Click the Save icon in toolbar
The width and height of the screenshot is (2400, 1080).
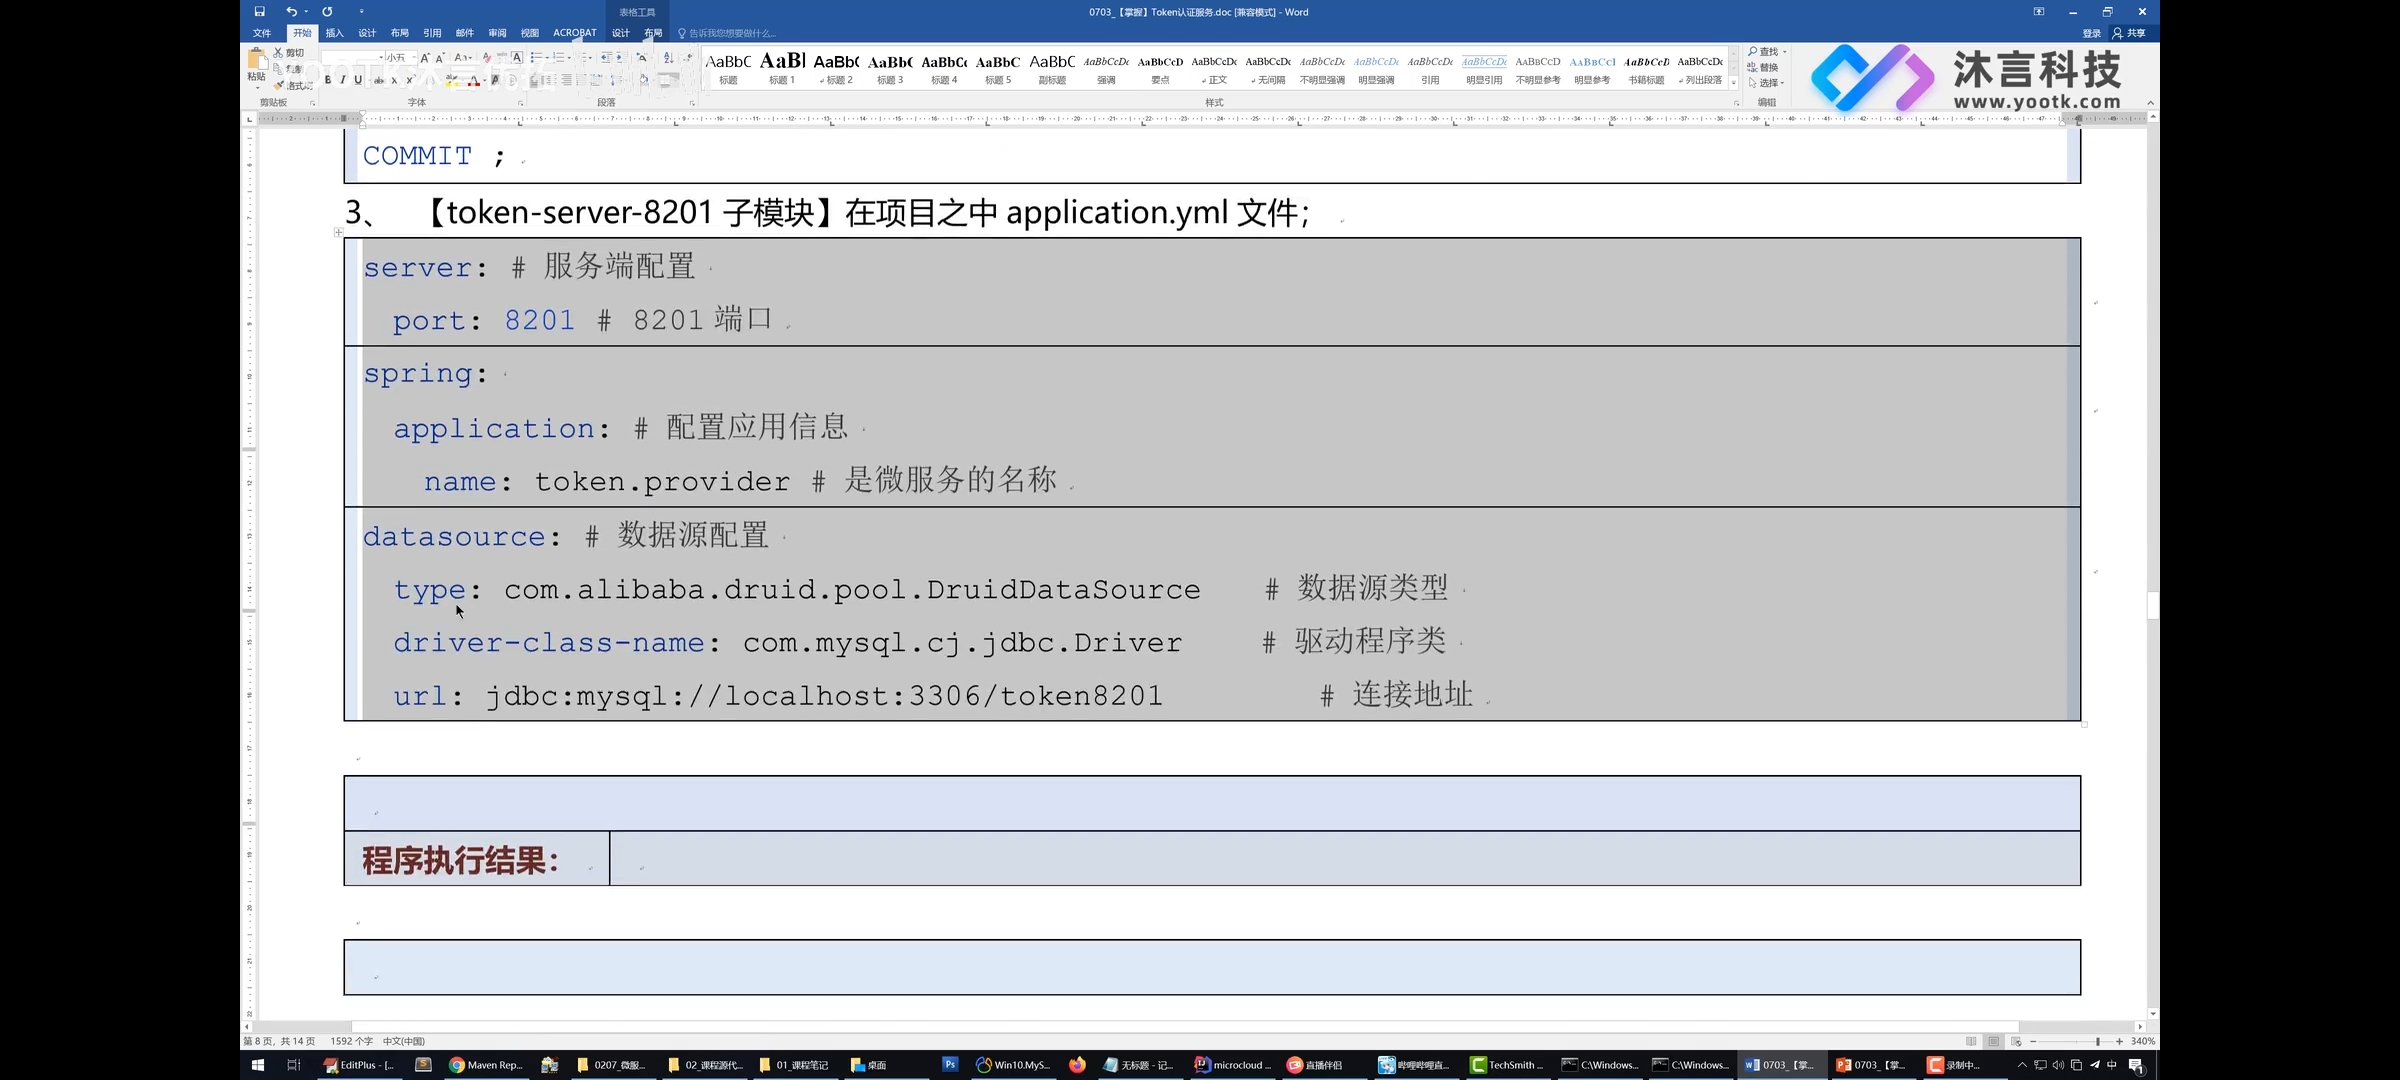tap(259, 12)
